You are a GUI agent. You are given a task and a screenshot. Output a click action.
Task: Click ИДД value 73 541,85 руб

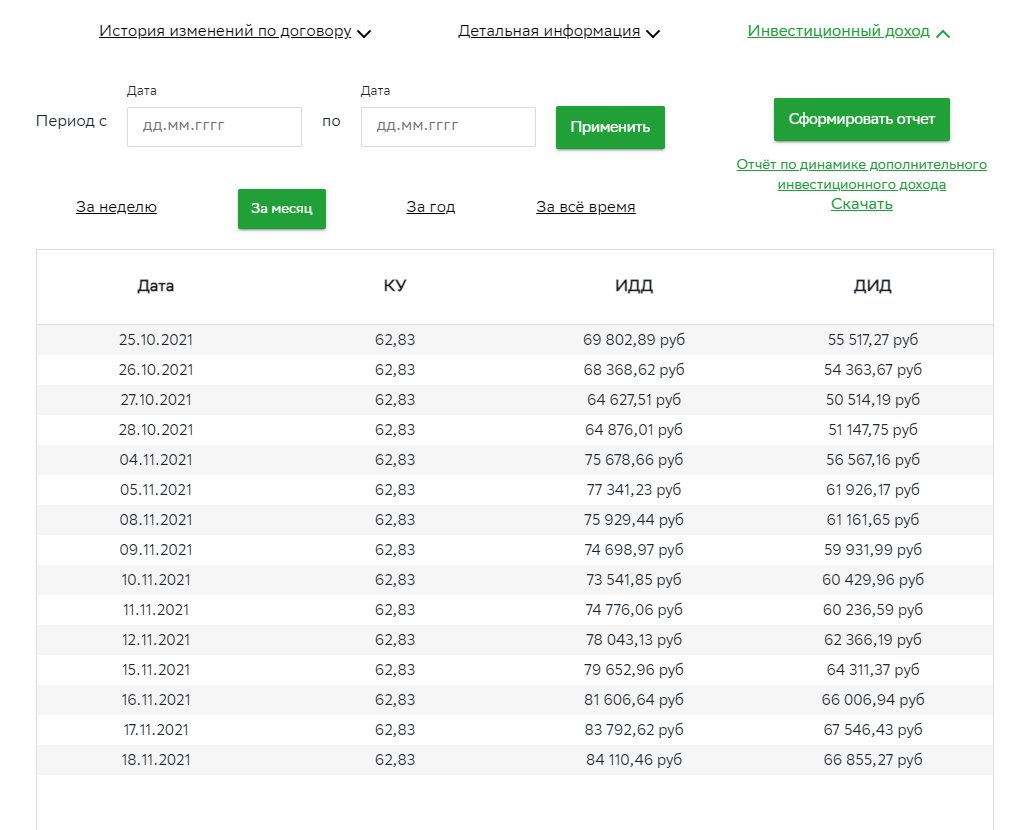(634, 580)
